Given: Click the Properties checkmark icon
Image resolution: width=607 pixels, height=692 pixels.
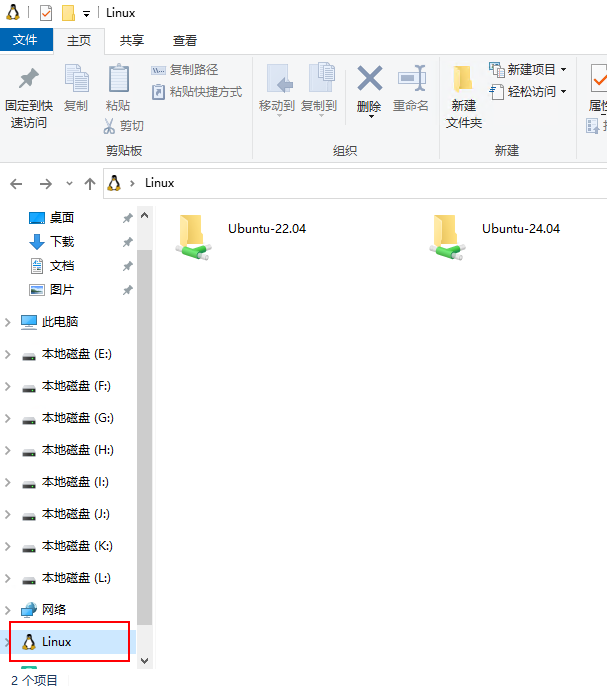Looking at the screenshot, I should pos(599,78).
